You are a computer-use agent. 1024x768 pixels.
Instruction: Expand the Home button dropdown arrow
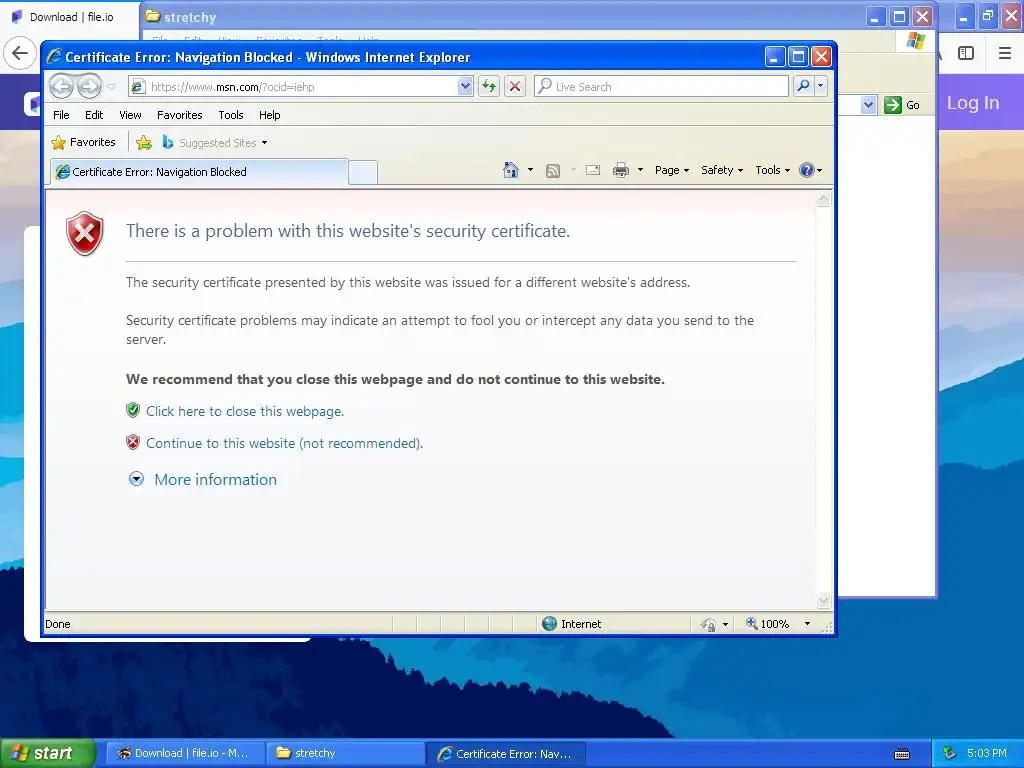(x=530, y=170)
